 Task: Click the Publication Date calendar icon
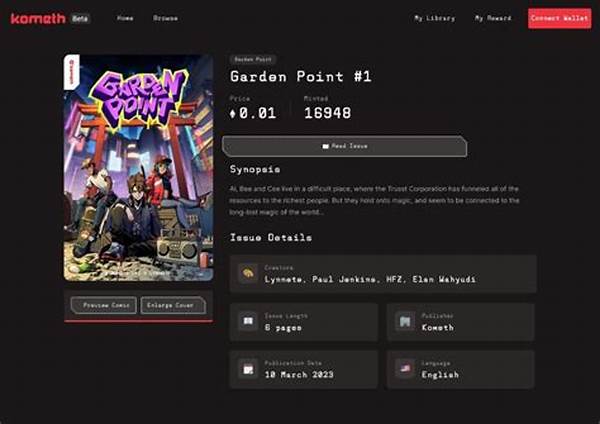(x=248, y=369)
